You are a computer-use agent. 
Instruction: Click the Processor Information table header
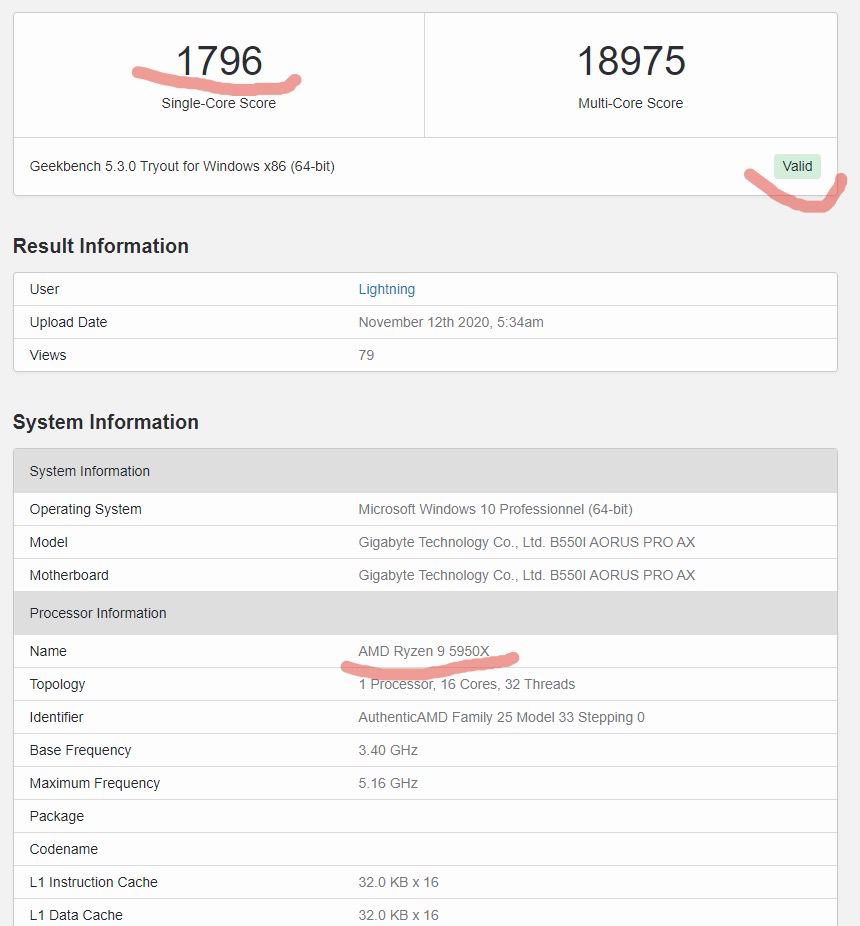tap(425, 613)
